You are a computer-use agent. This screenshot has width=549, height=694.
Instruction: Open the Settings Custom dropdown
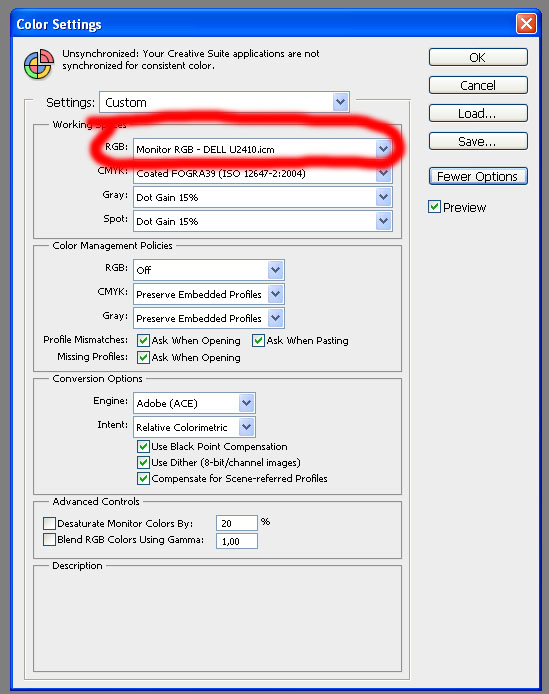click(224, 102)
